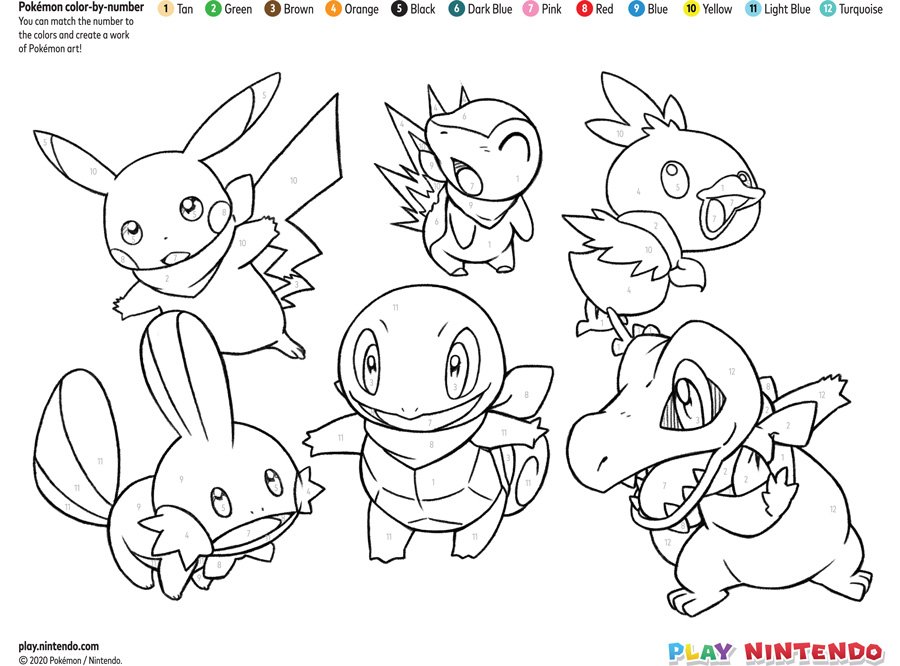900x666 pixels.
Task: Select the Cyndaquil drawing
Action: click(459, 180)
